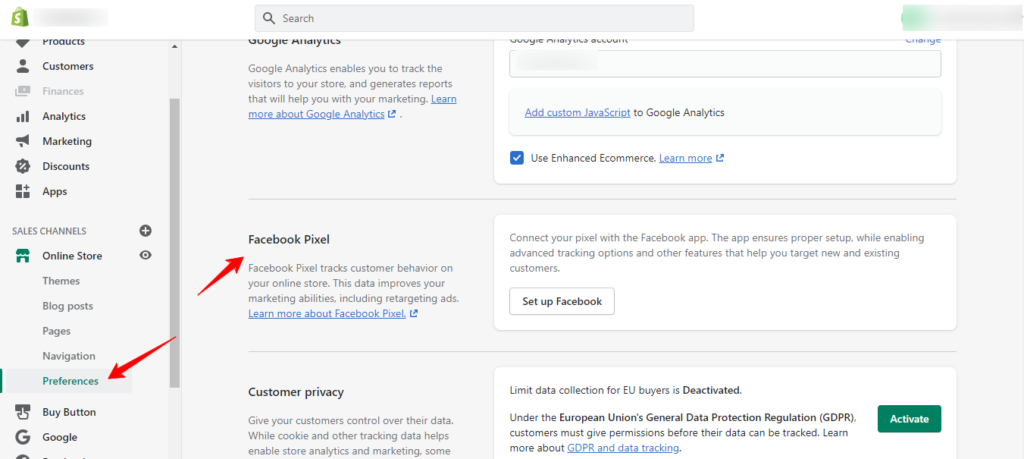Click Change link for Analytics account
1024x459 pixels.
923,40
